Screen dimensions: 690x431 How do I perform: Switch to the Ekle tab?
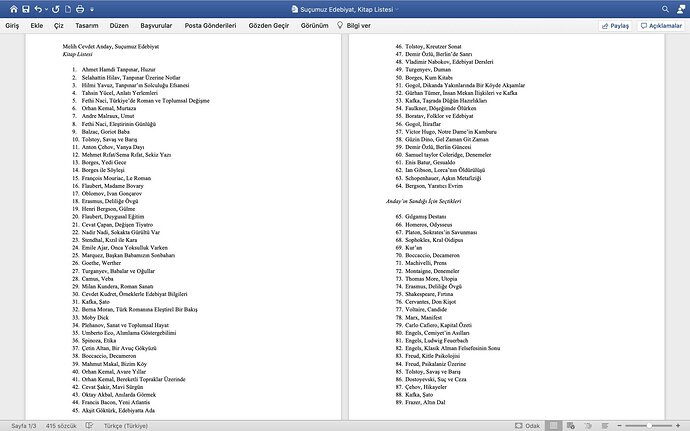click(x=37, y=26)
